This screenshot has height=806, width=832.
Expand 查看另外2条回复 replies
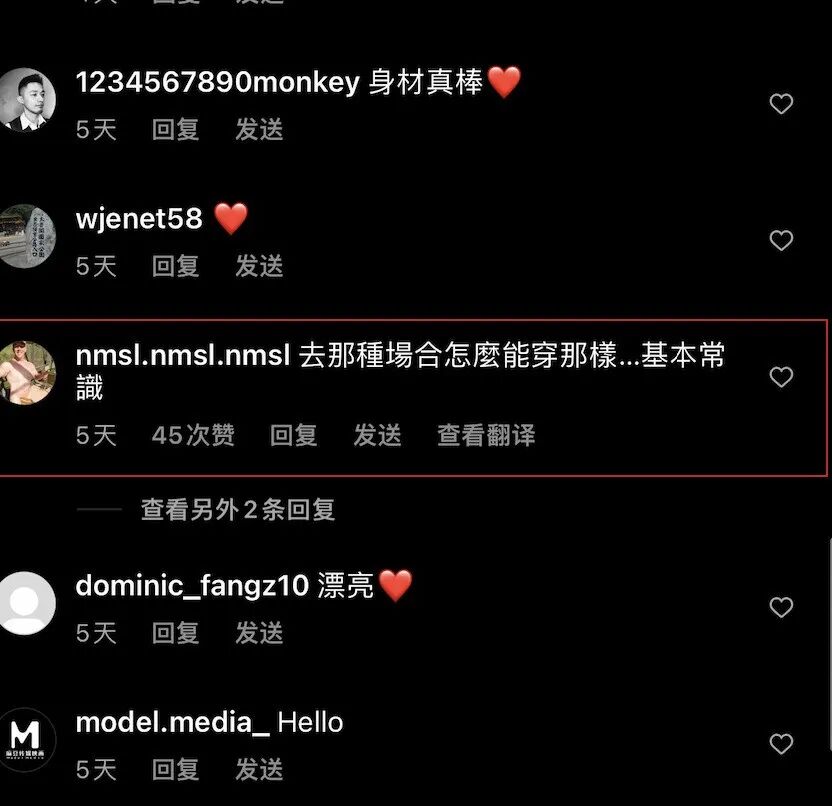coord(238,509)
